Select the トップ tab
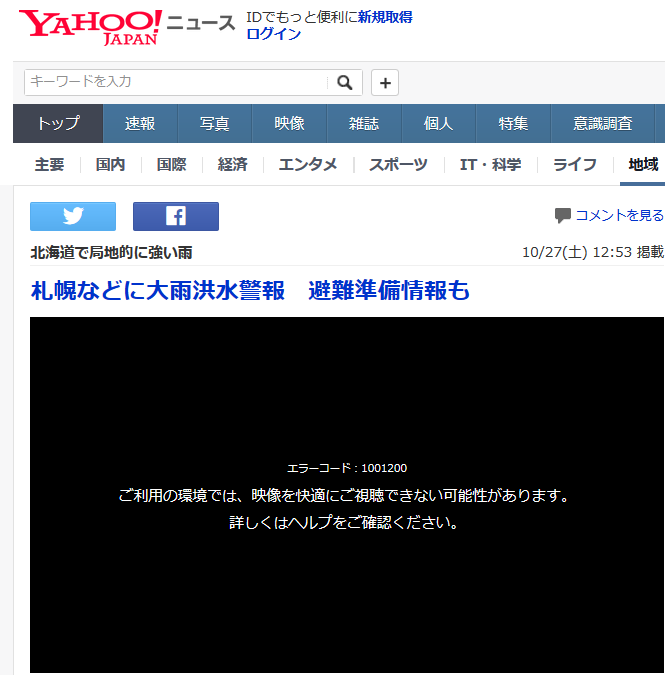 coord(58,124)
